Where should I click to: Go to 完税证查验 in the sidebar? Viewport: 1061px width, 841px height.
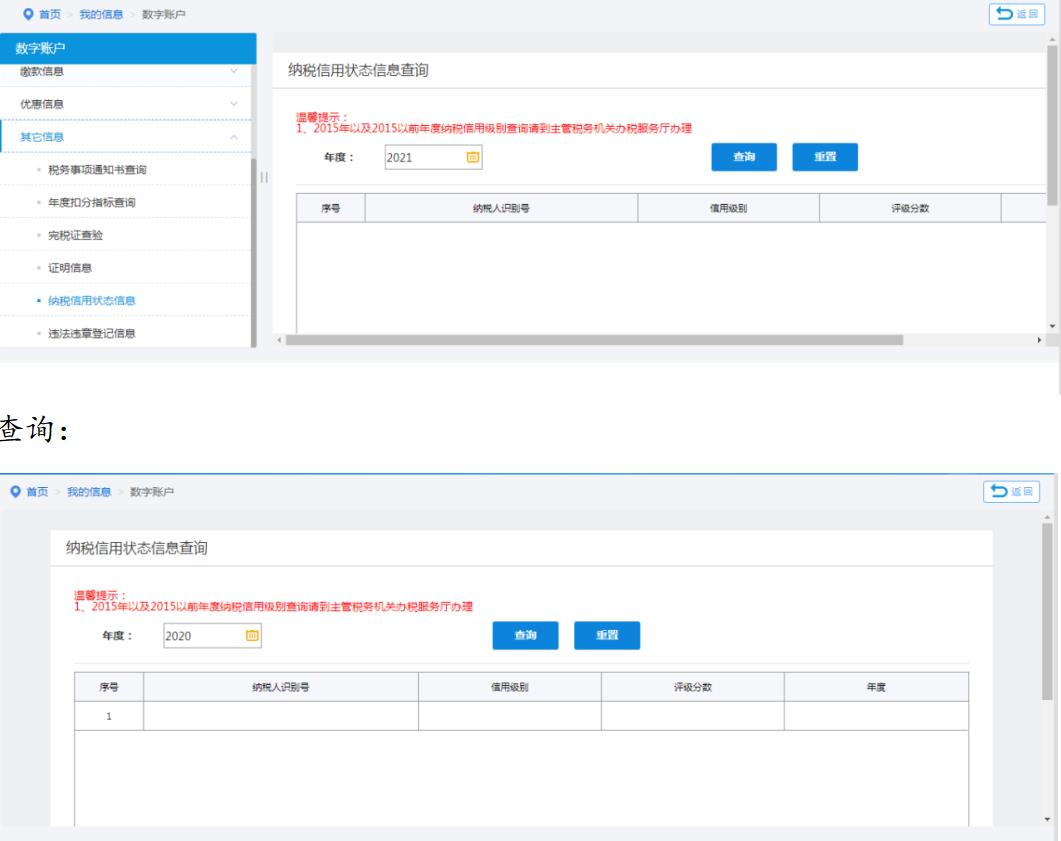click(78, 236)
